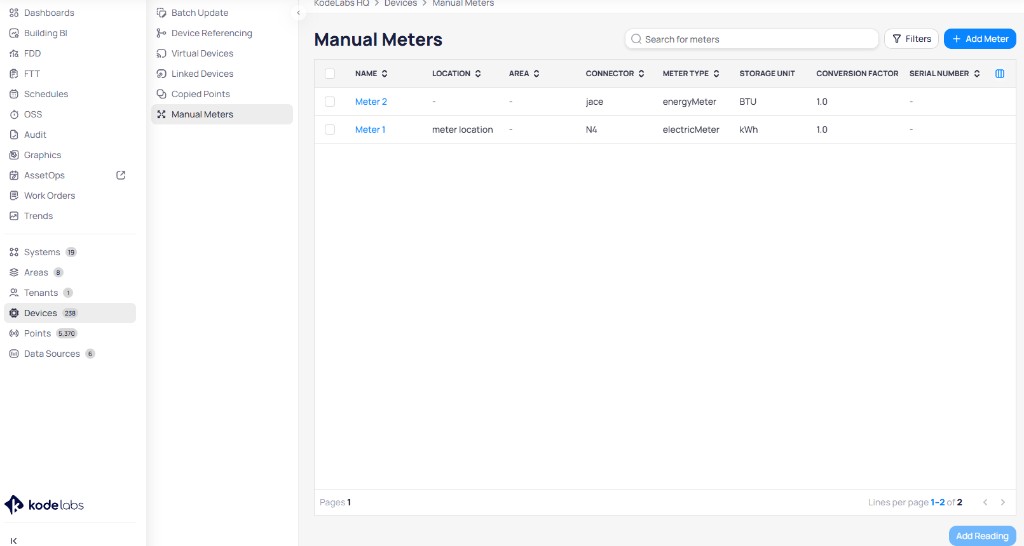This screenshot has width=1024, height=546.
Task: Open the Virtual Devices submenu item
Action: (x=222, y=54)
